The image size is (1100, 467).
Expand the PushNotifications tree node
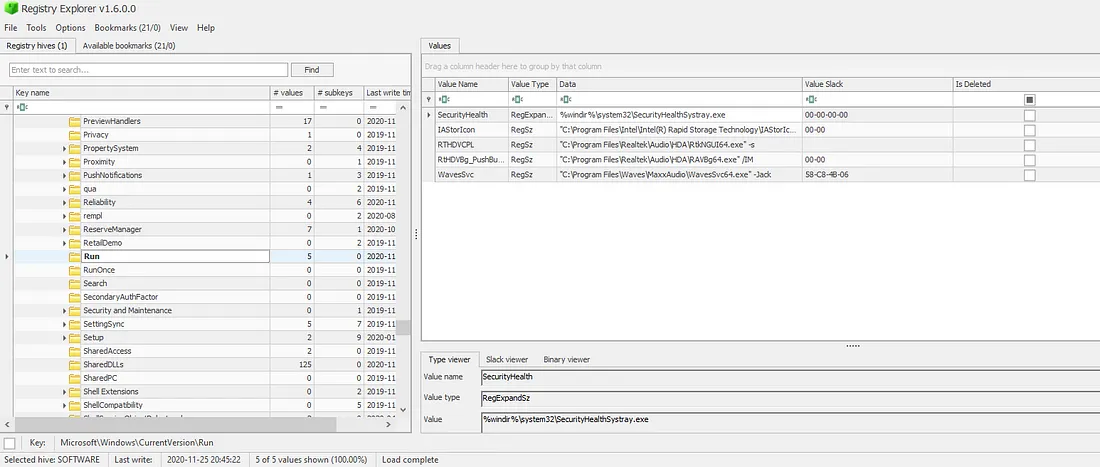[65, 175]
